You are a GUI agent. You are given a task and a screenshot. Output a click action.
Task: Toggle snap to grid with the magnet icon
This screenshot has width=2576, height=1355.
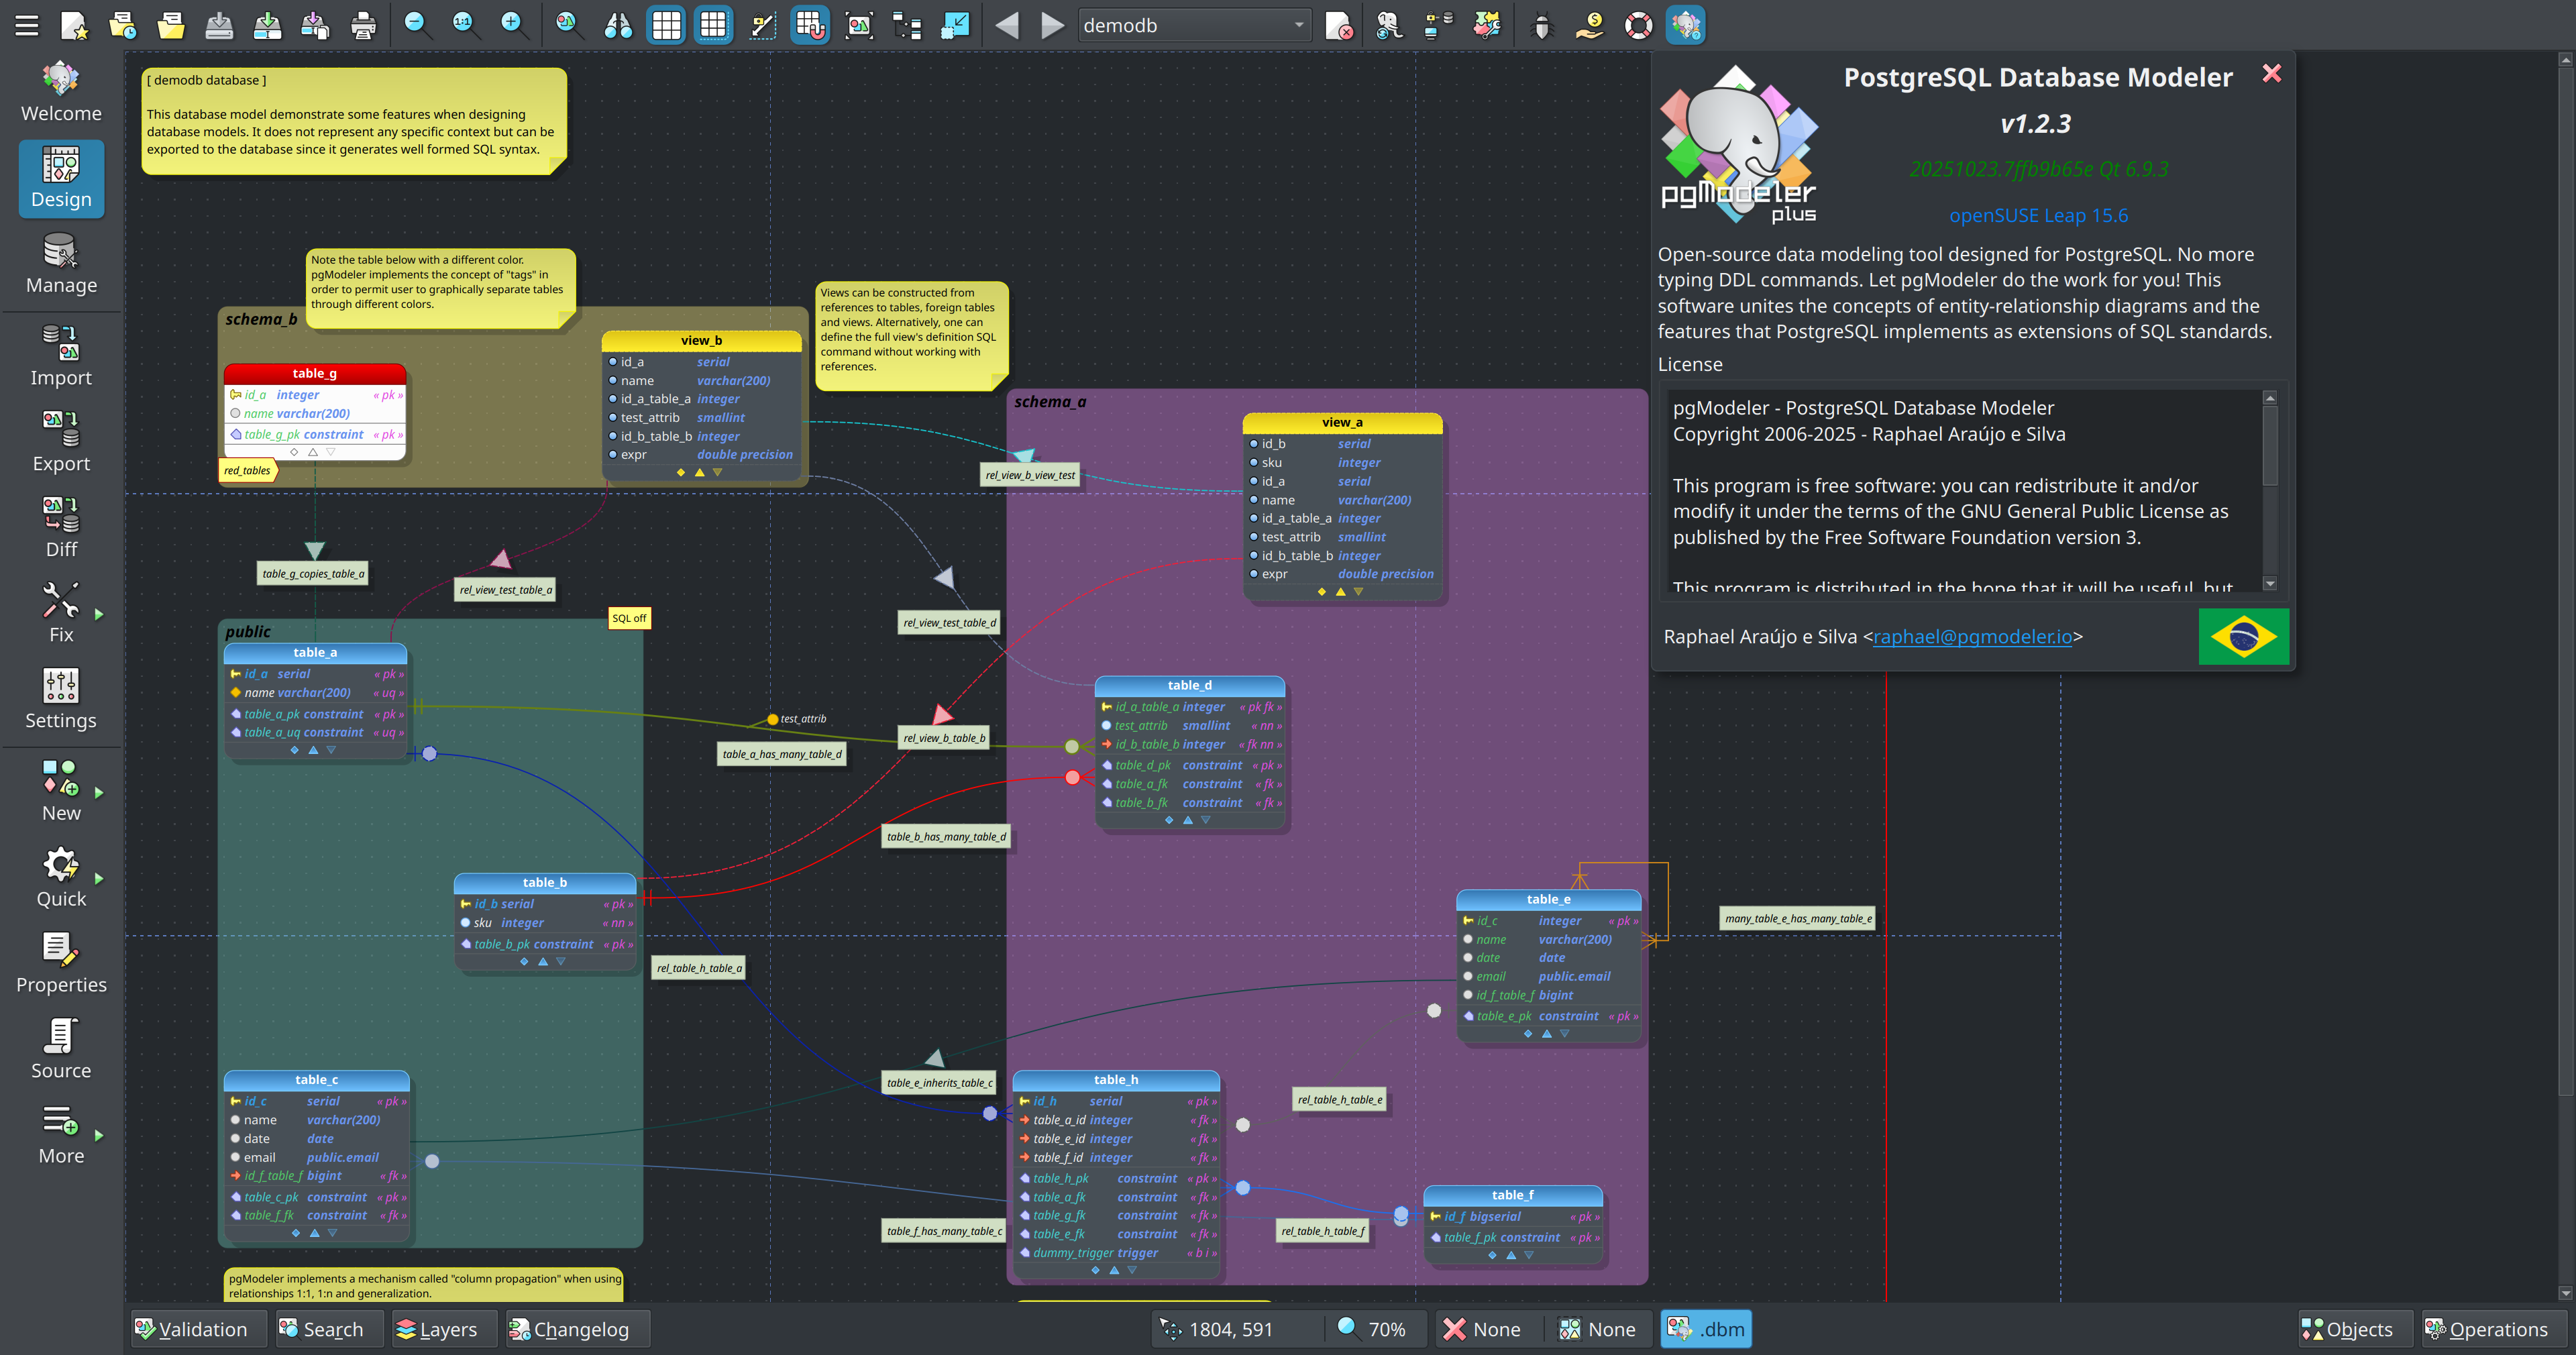click(809, 25)
